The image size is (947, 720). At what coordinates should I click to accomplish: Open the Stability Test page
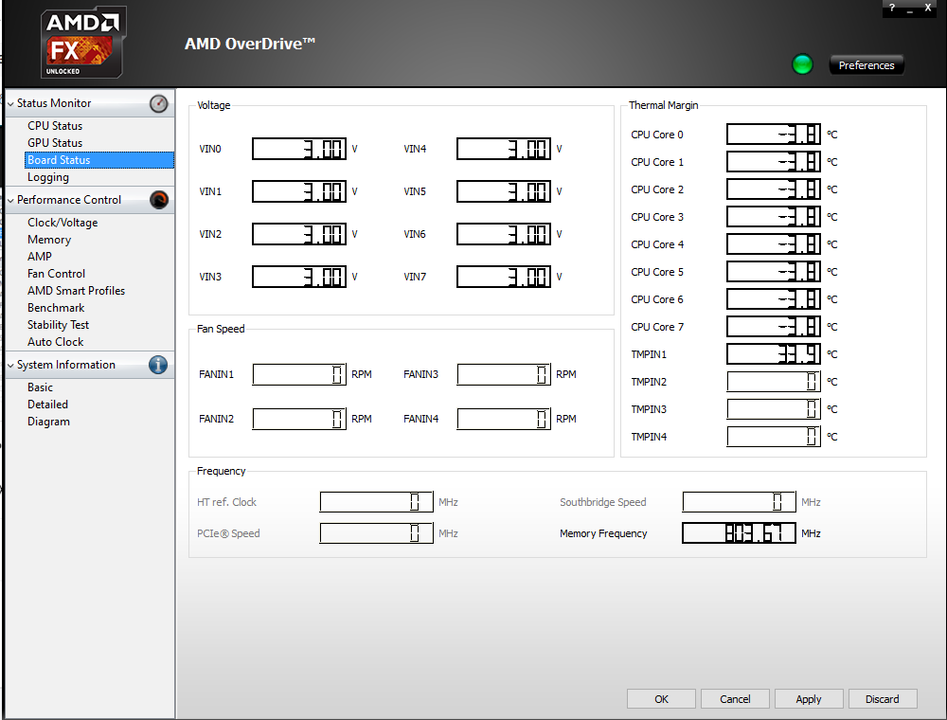(58, 324)
